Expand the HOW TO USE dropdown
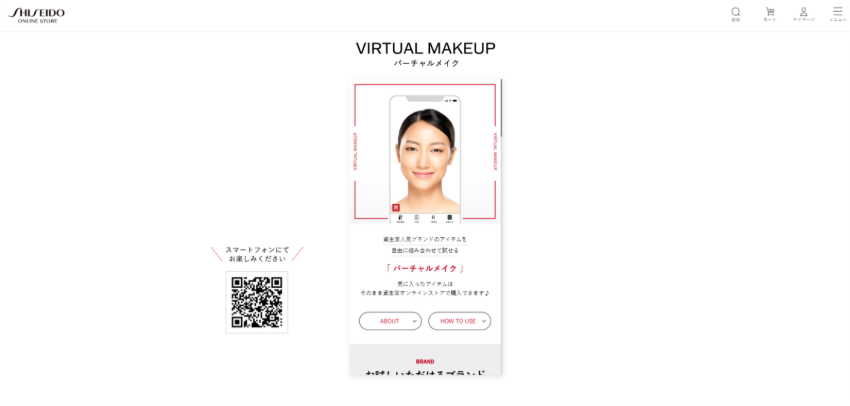 point(460,321)
